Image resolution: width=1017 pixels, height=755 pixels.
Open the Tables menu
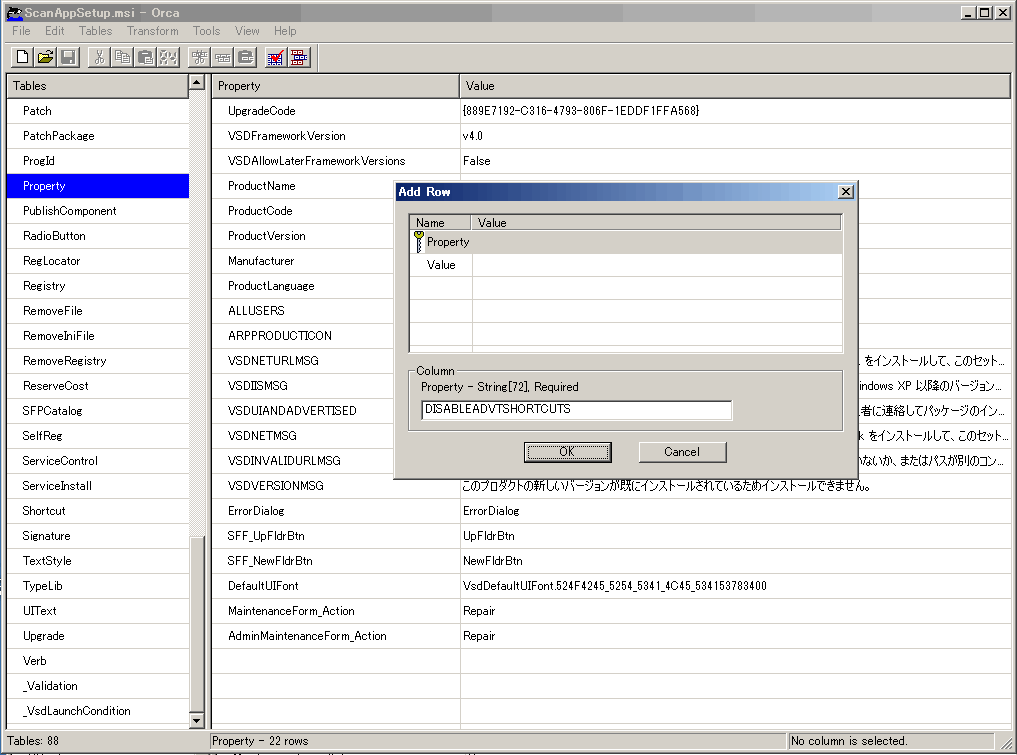(95, 31)
